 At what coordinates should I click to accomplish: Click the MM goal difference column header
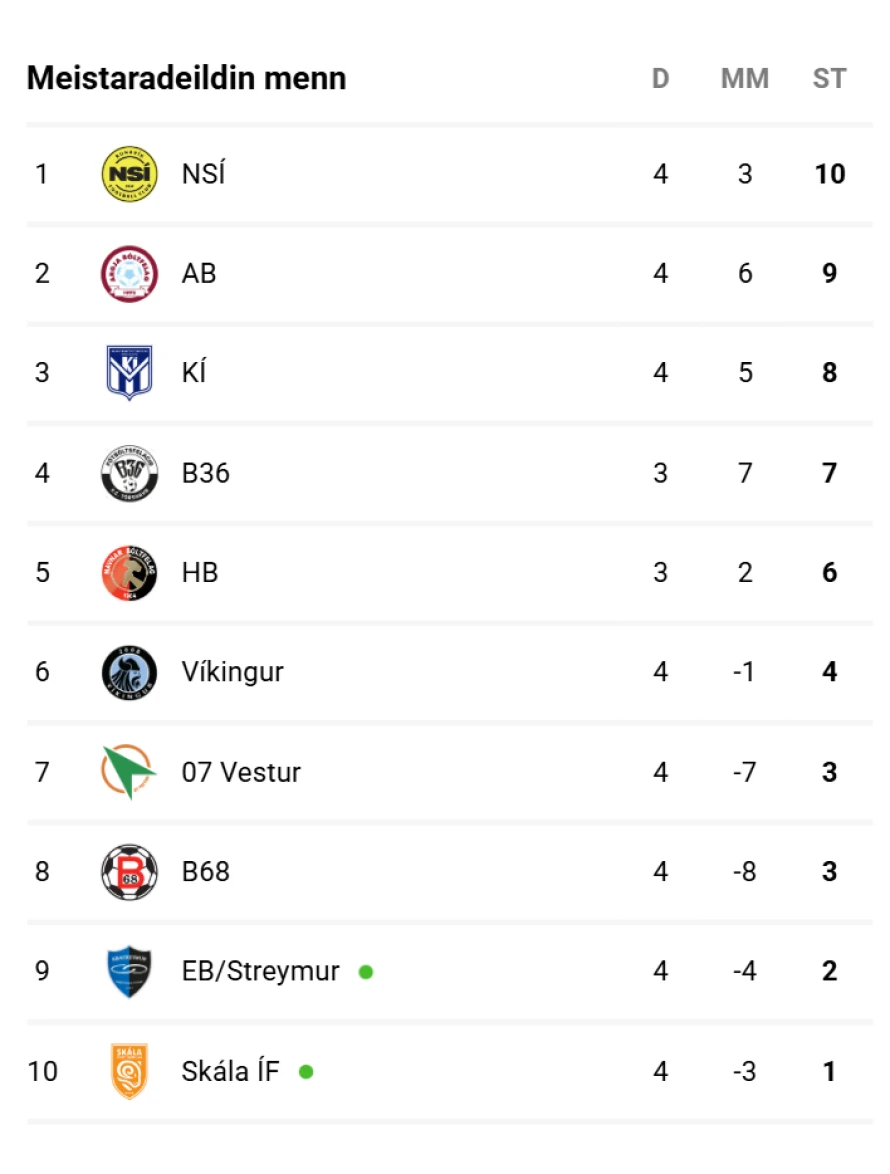(x=744, y=79)
